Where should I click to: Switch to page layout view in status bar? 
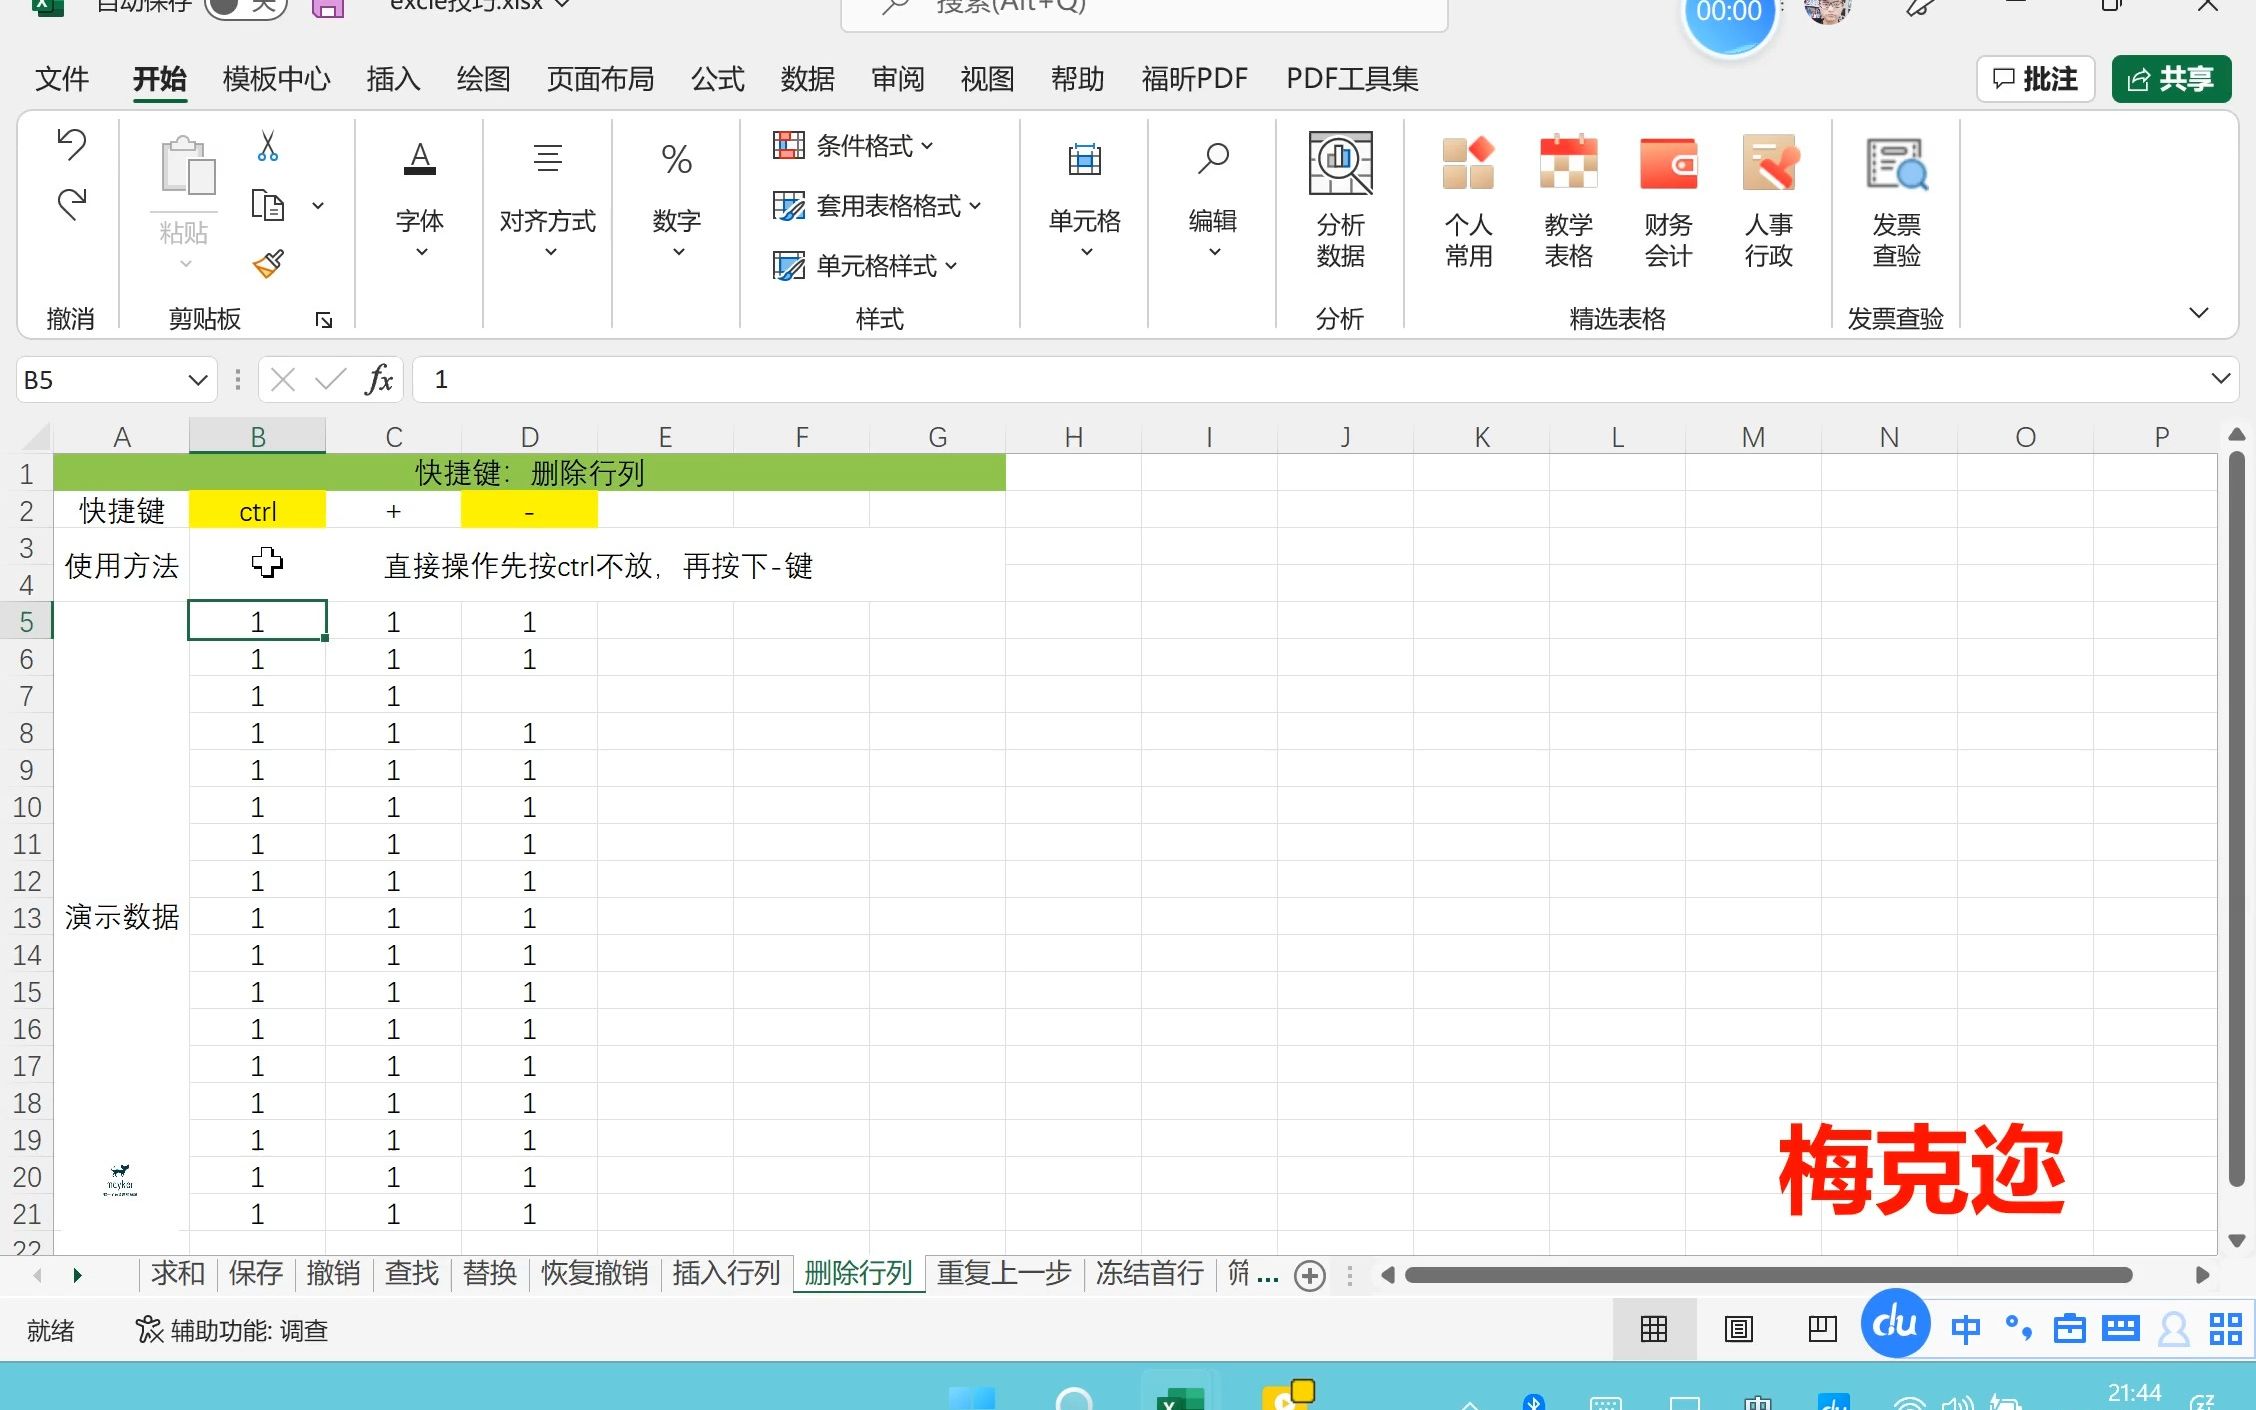click(1737, 1329)
